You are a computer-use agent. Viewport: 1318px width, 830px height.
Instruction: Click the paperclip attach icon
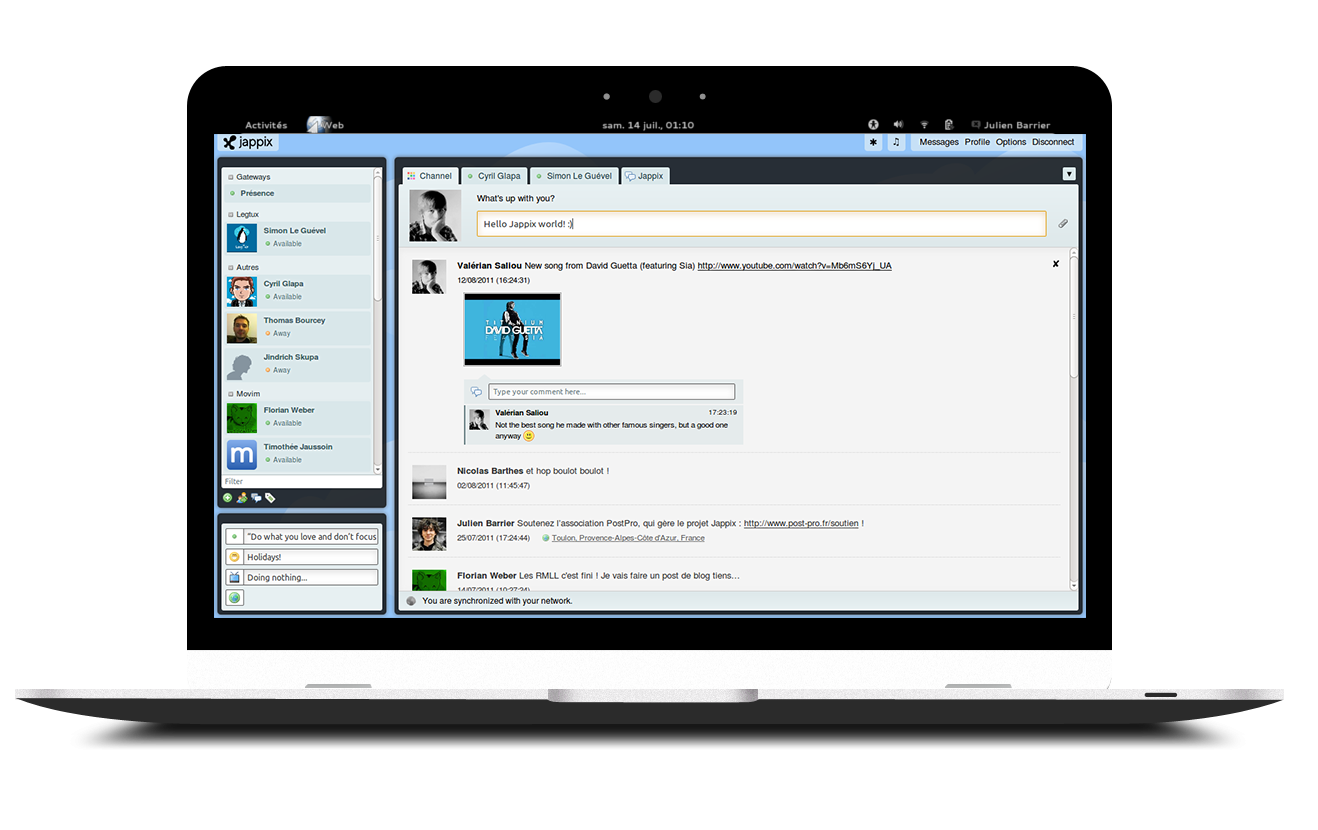(1062, 224)
